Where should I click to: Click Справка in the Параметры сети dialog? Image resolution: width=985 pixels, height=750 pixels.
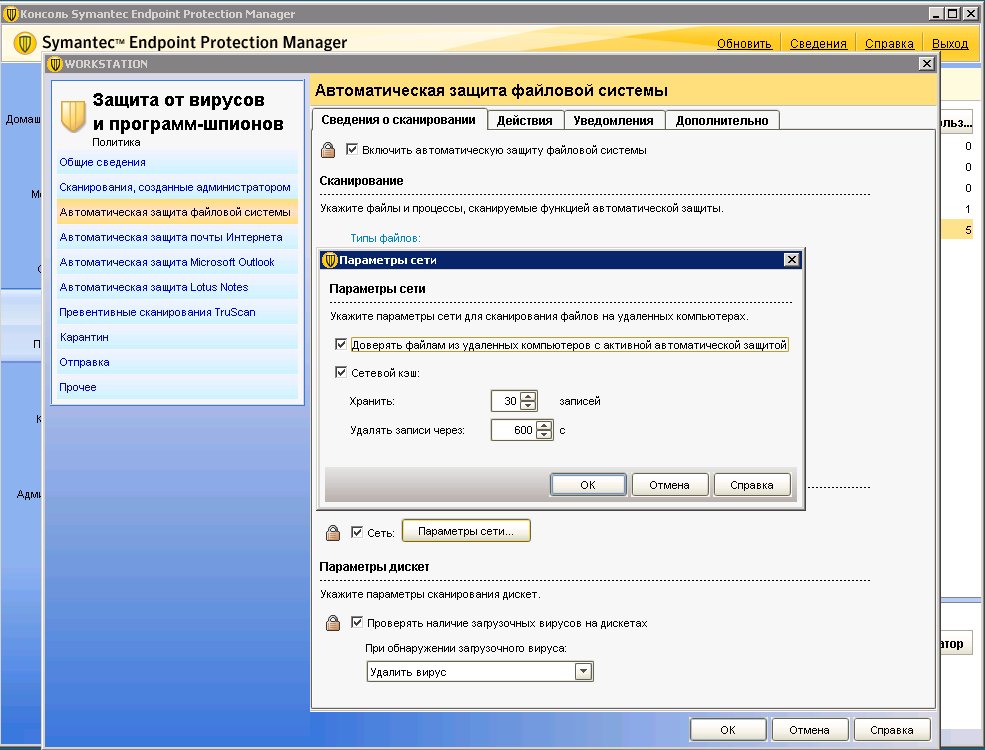tap(752, 485)
